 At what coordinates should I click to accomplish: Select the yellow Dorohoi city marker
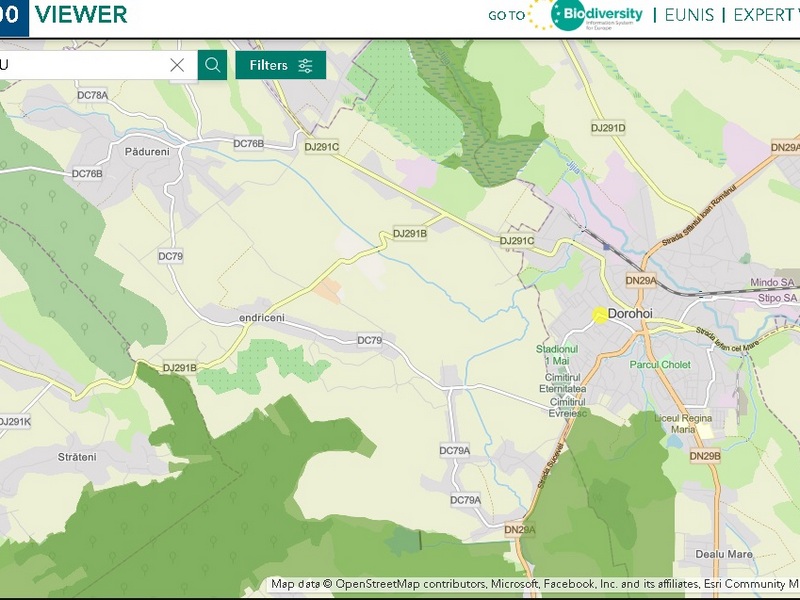point(600,314)
